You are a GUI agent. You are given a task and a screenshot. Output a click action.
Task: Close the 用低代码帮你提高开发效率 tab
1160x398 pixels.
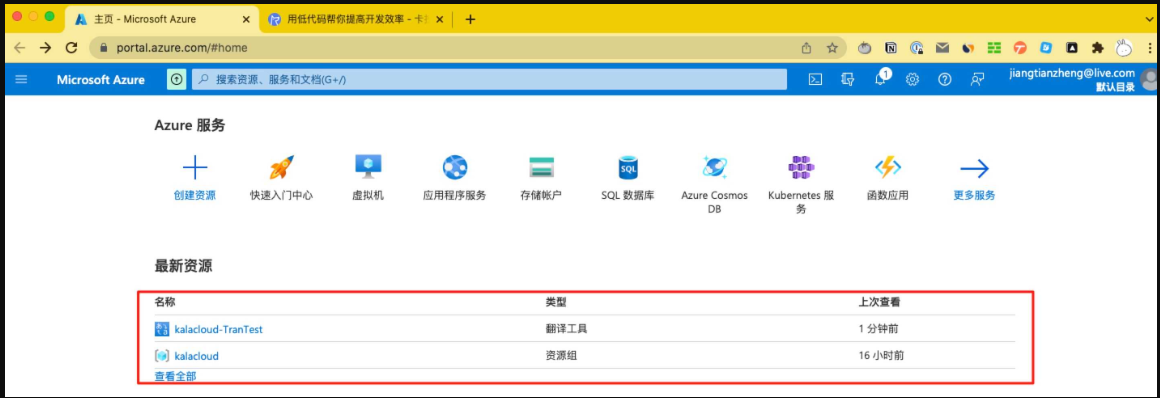coord(439,19)
